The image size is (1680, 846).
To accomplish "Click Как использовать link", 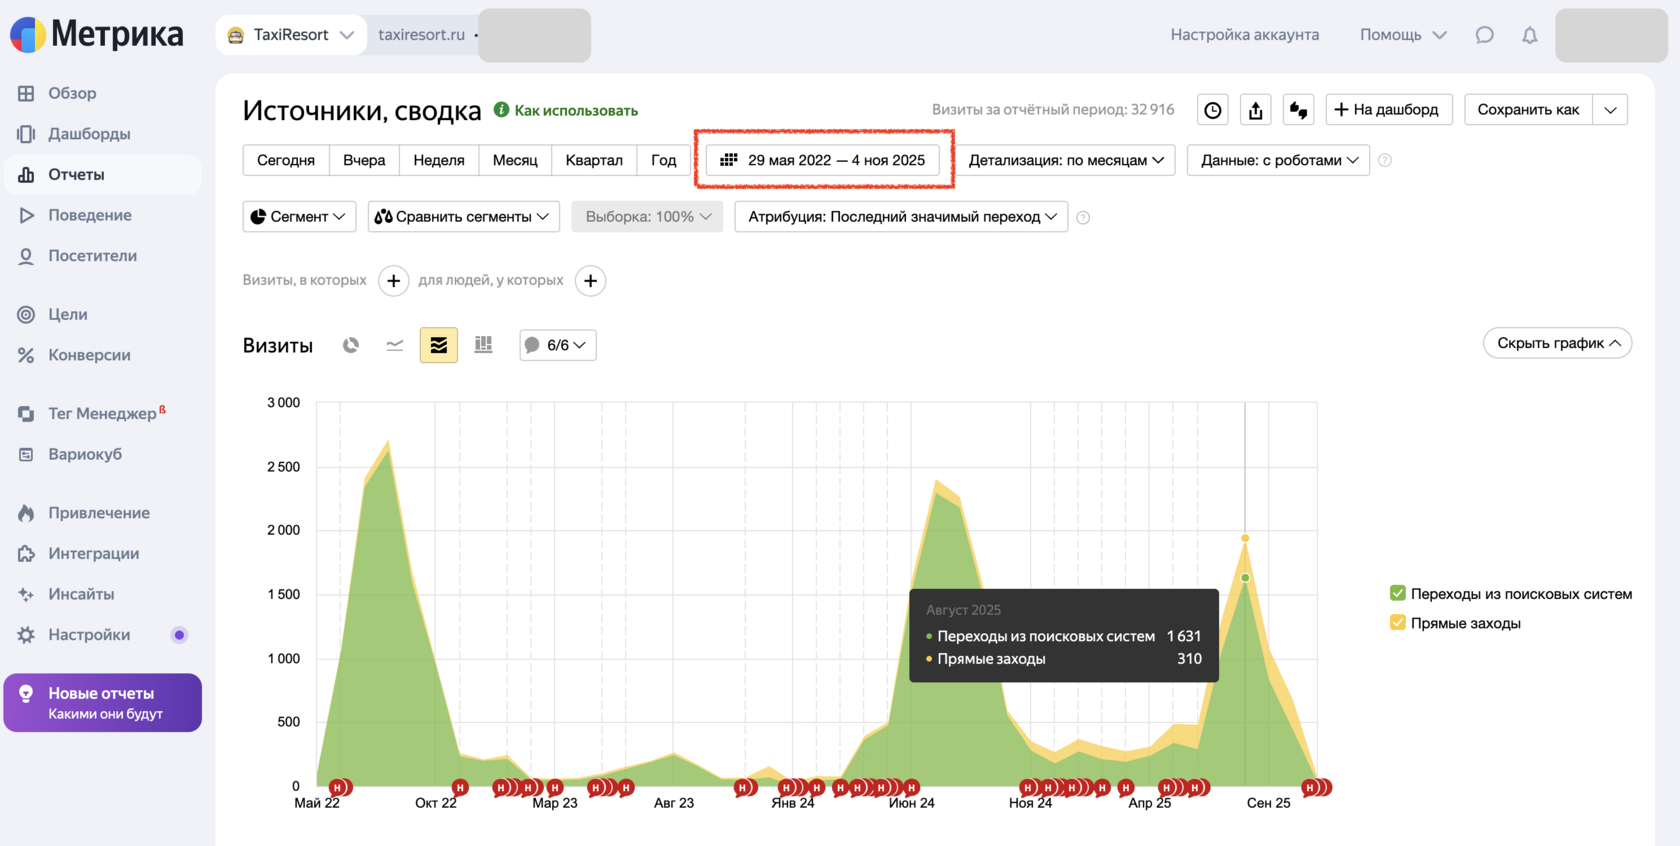I will (566, 110).
